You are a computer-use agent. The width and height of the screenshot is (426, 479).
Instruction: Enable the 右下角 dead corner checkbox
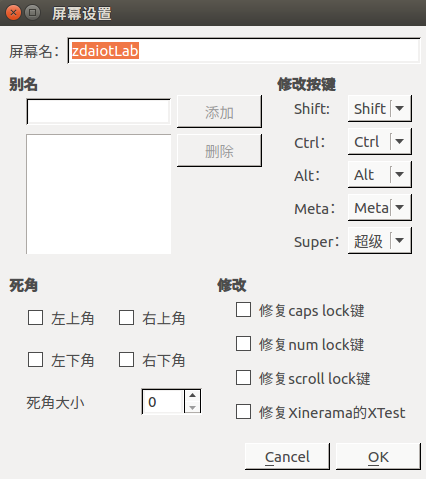coord(126,359)
